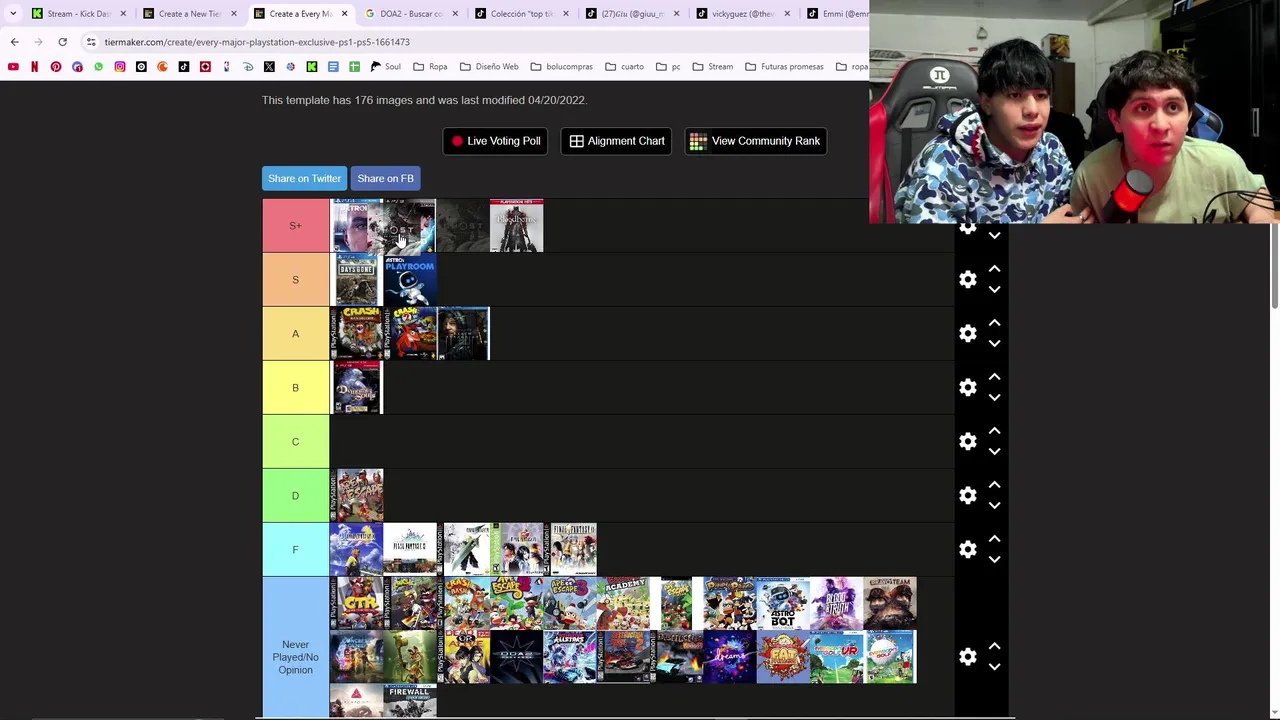1280x720 pixels.
Task: Open settings gear for the A tier row
Action: (x=967, y=334)
